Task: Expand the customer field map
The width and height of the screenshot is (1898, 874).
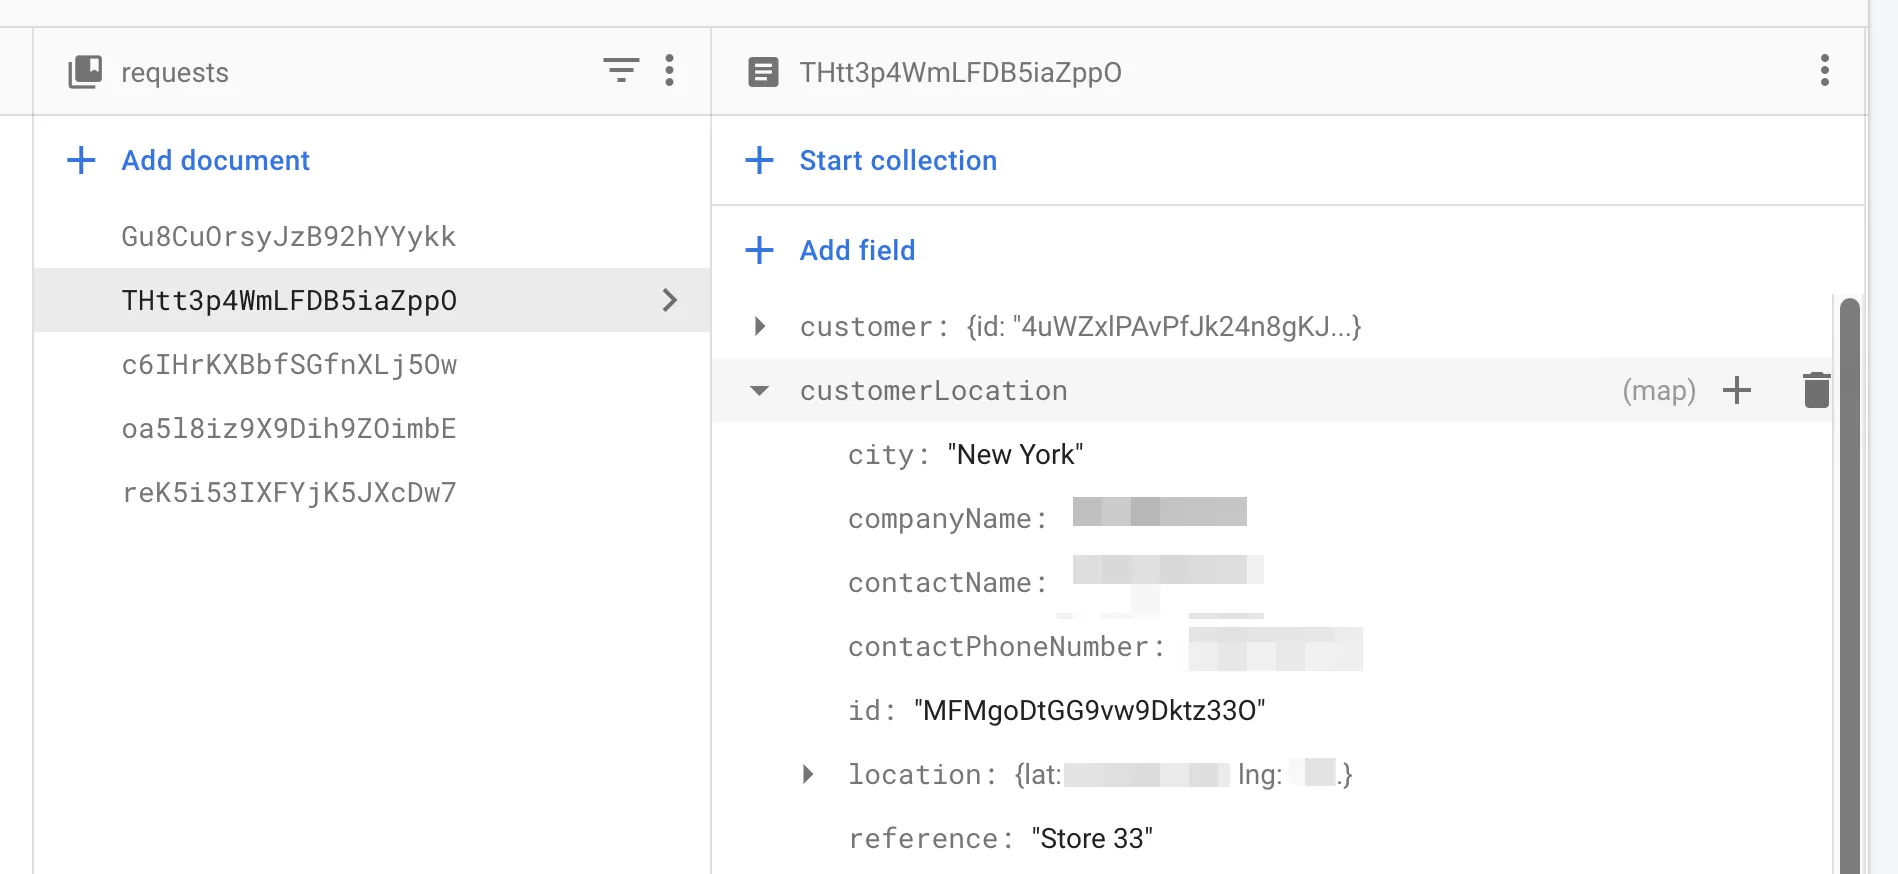Action: 760,326
